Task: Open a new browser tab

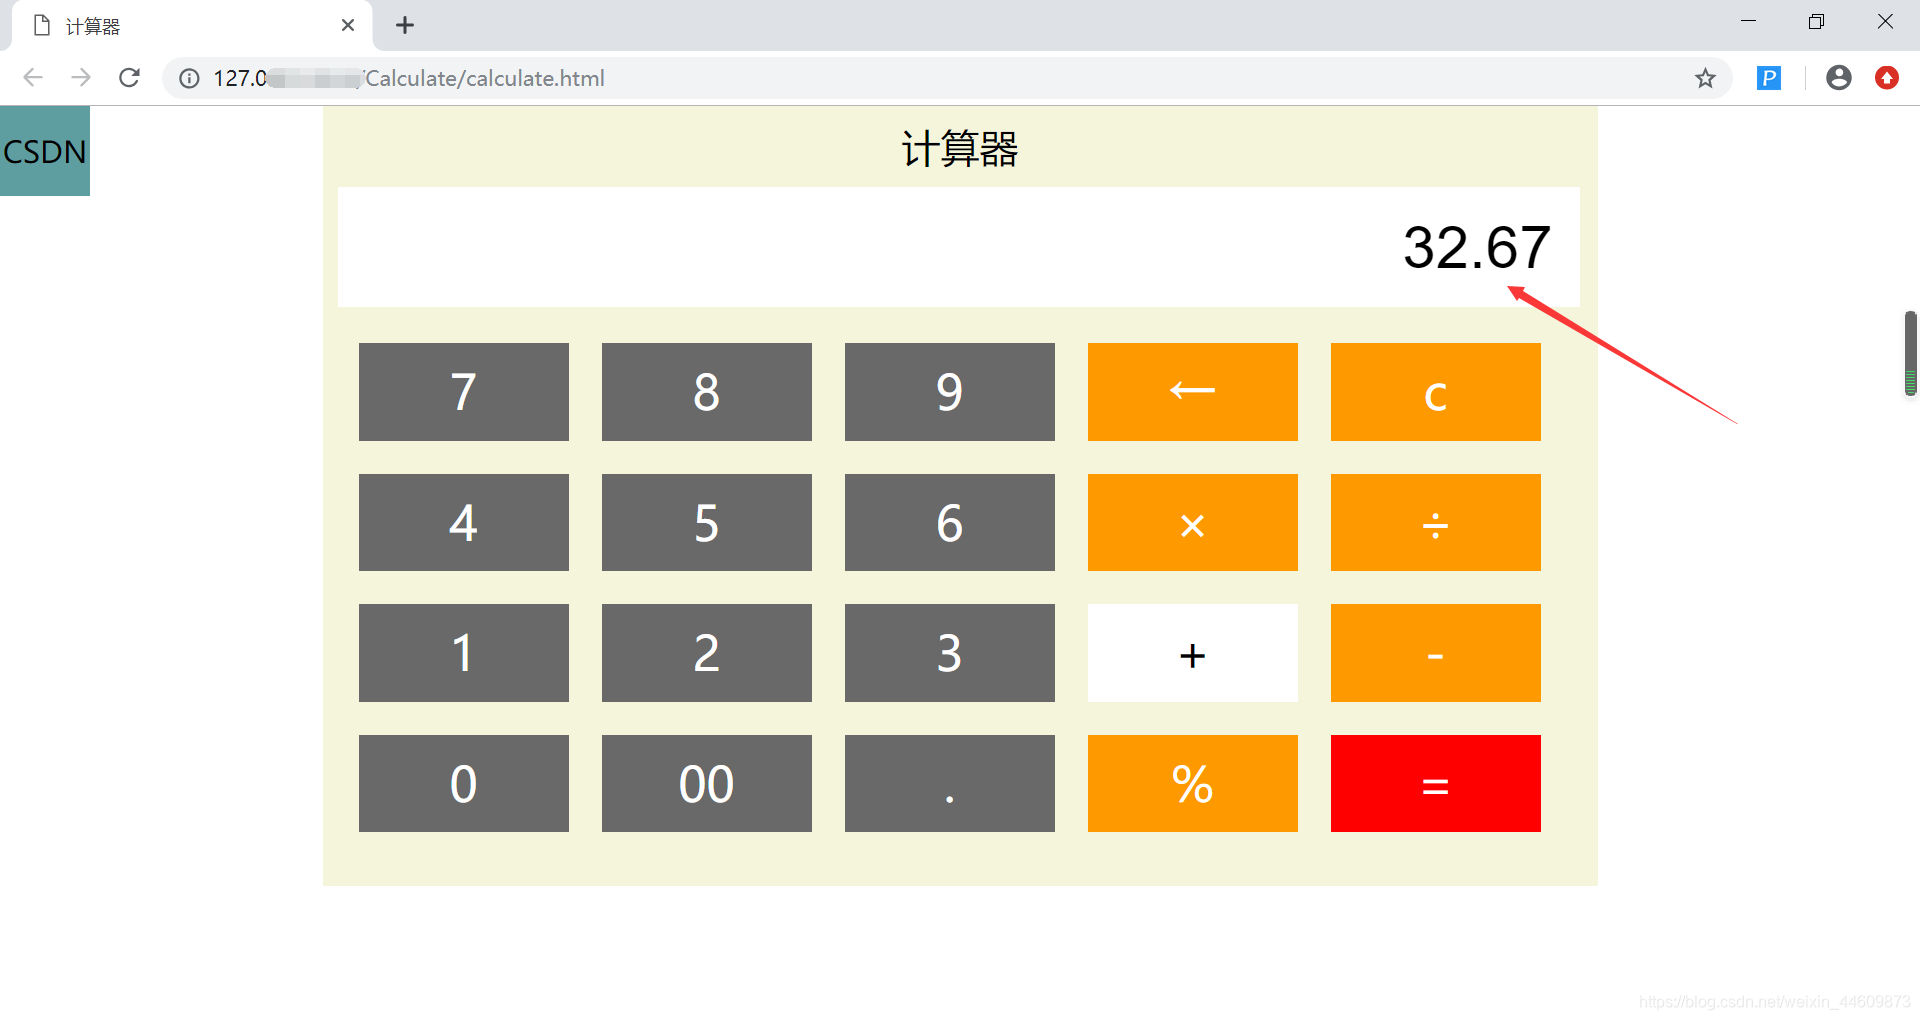Action: 405,25
